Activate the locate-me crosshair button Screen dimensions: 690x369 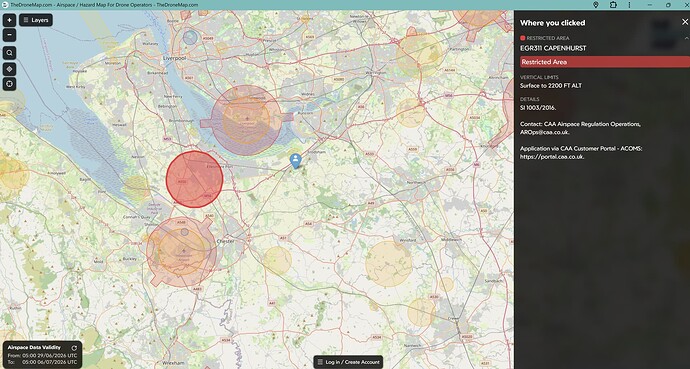(x=9, y=69)
